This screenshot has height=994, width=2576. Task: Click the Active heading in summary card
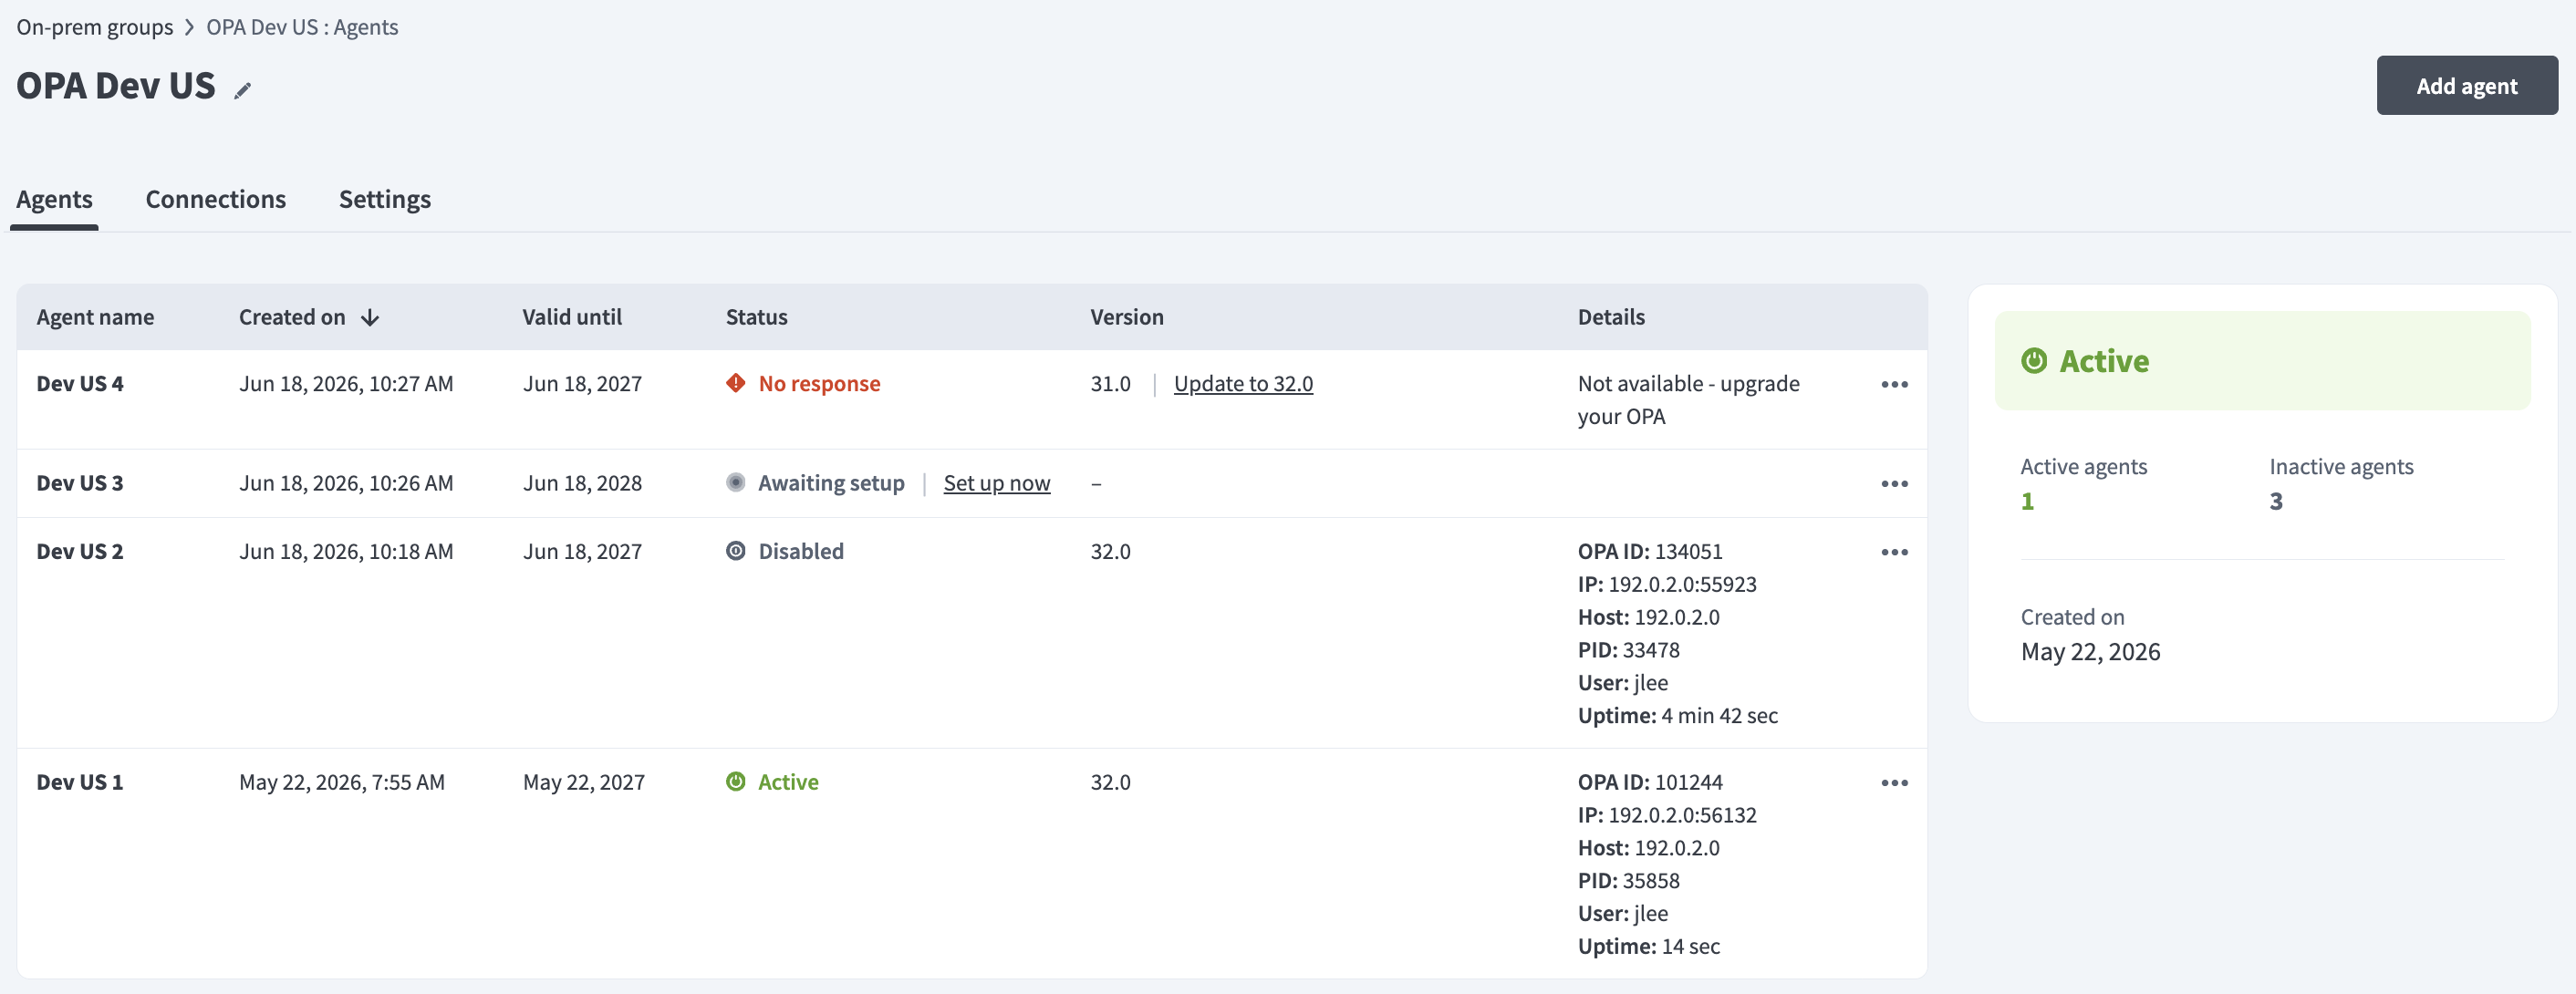coord(2104,360)
